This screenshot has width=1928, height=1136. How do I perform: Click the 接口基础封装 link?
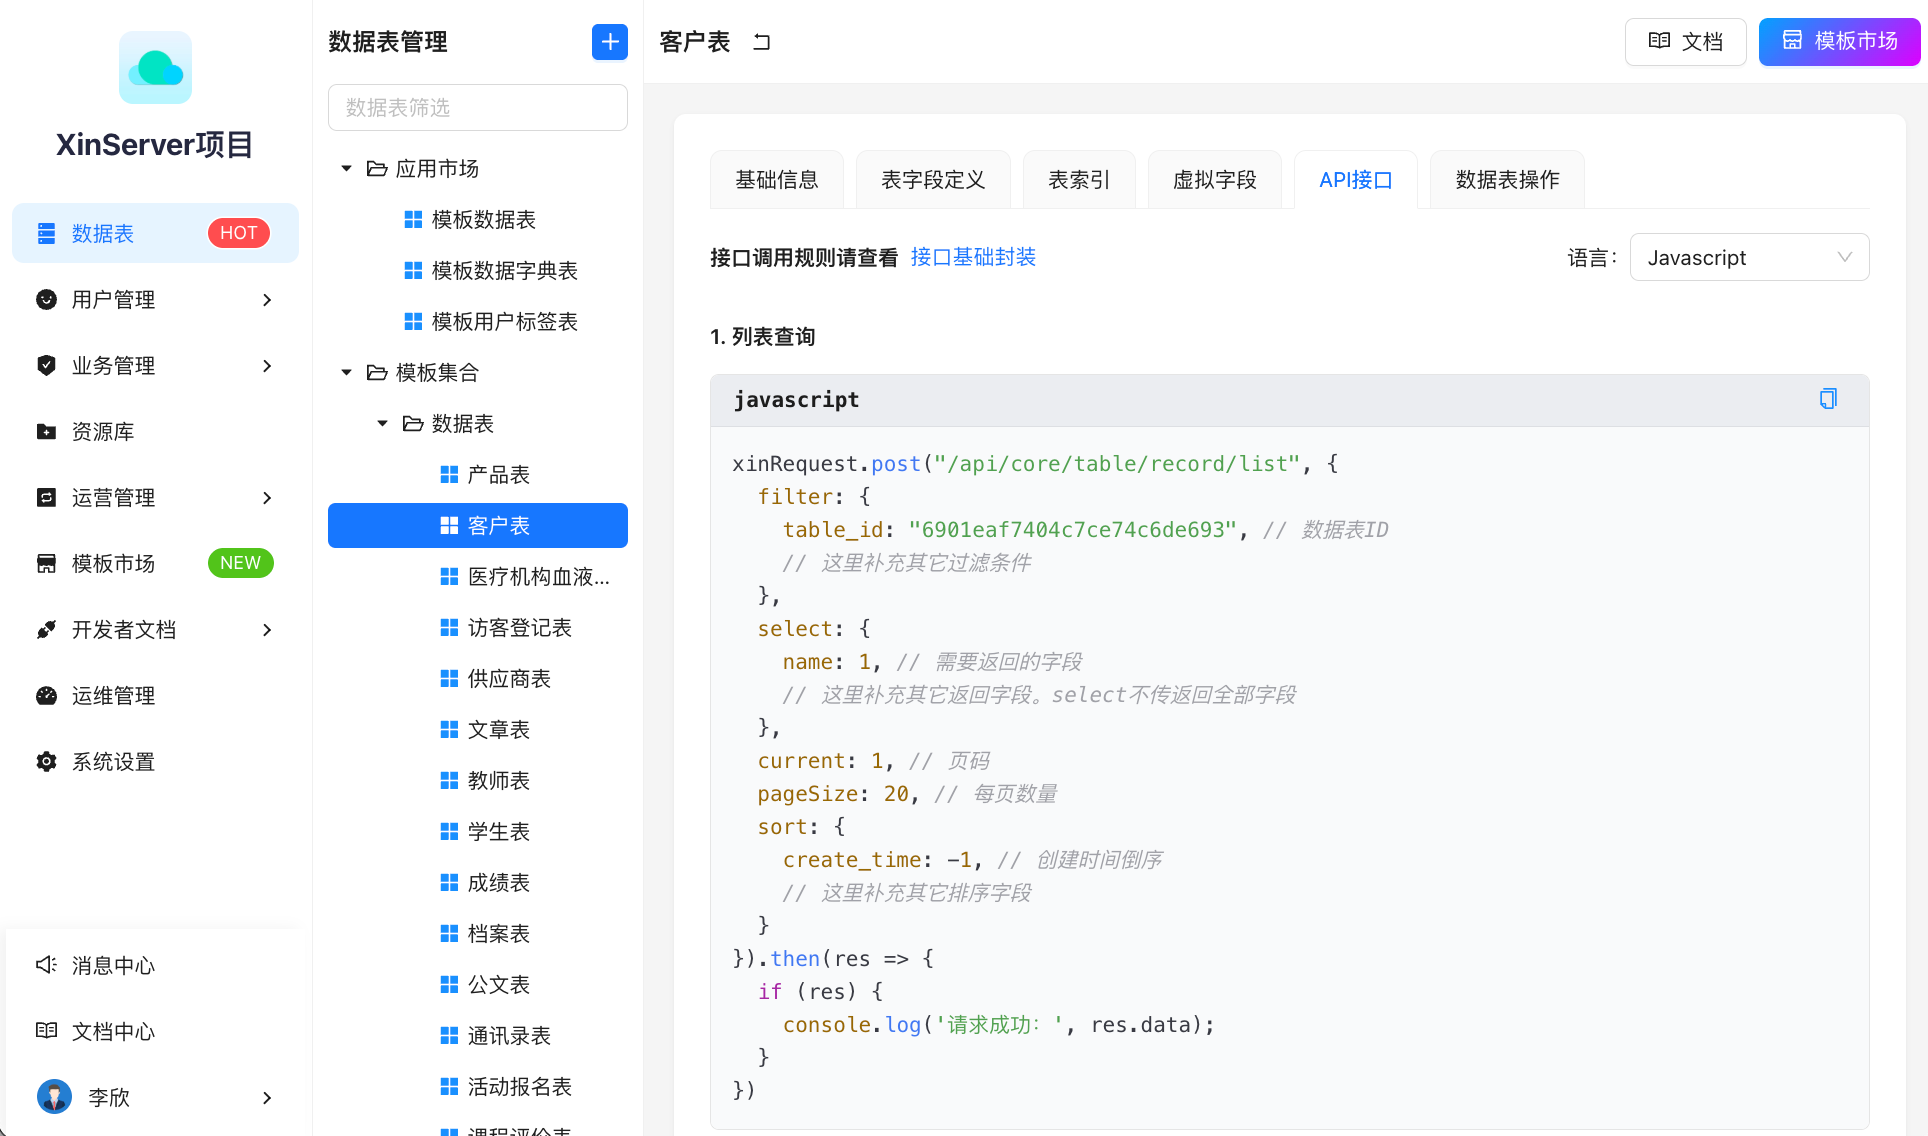(973, 256)
